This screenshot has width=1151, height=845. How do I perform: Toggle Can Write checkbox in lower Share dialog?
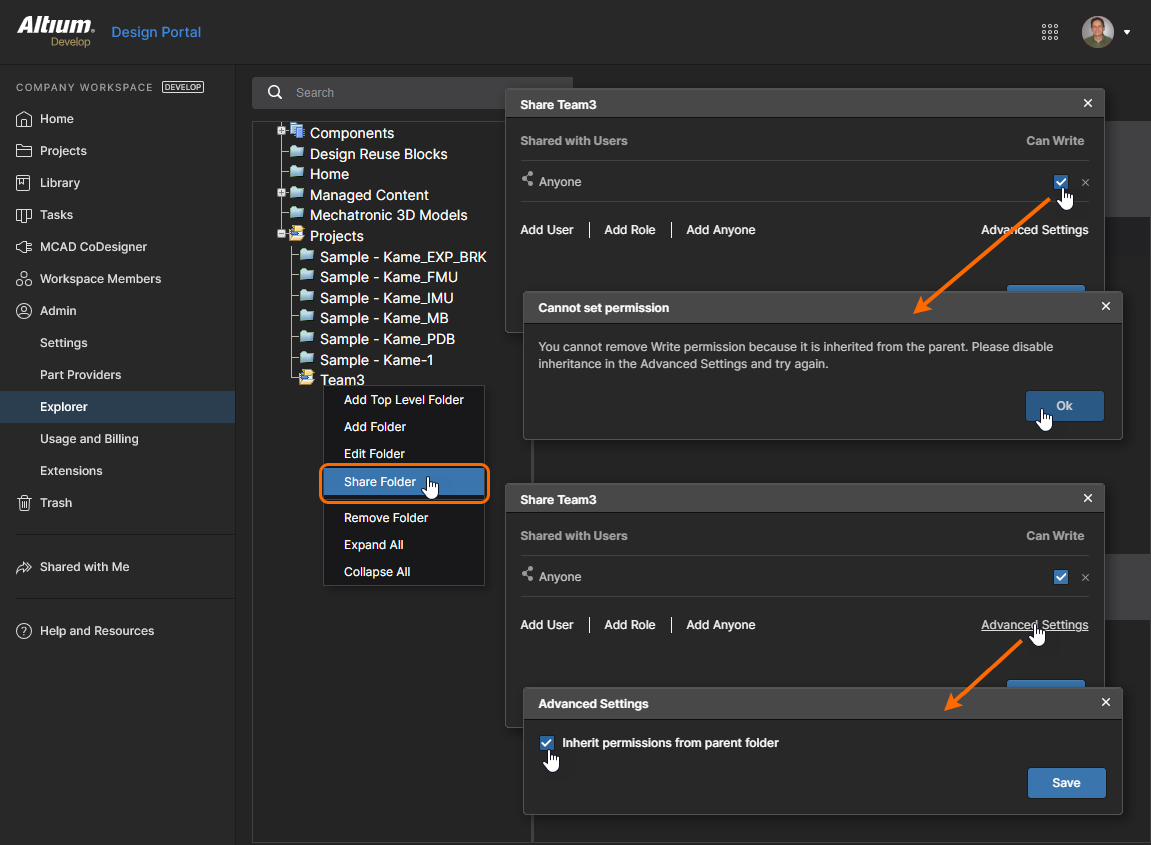[1060, 577]
